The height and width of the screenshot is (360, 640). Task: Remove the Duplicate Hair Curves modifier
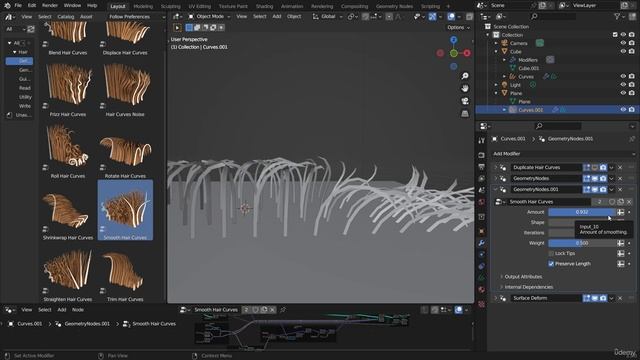point(620,168)
